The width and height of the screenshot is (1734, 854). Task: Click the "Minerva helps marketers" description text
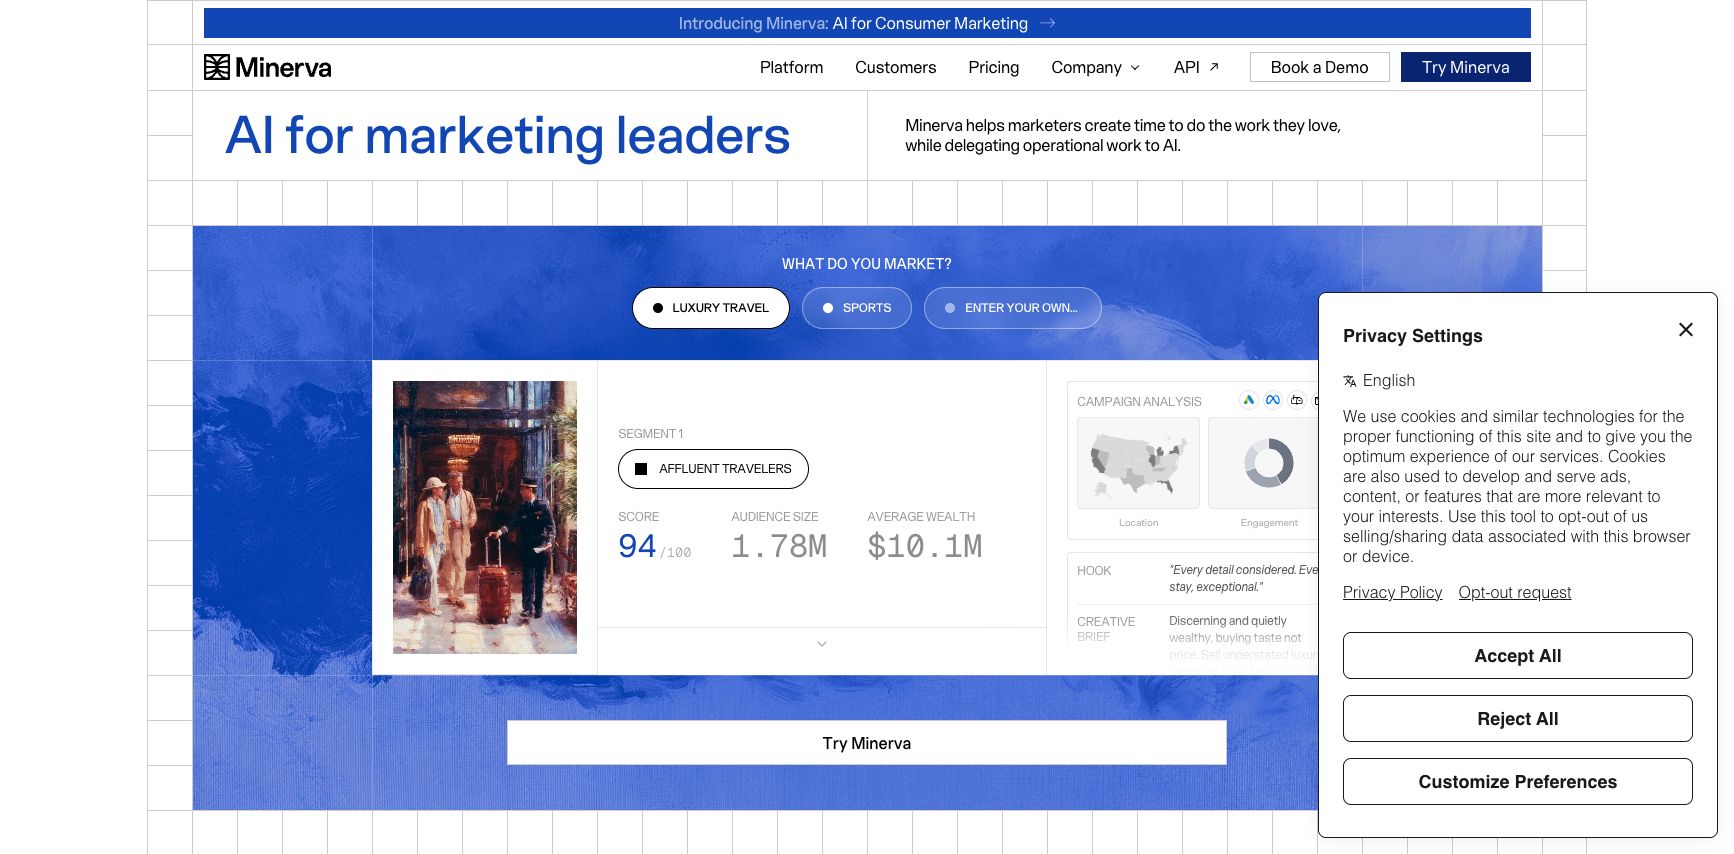(x=1123, y=135)
